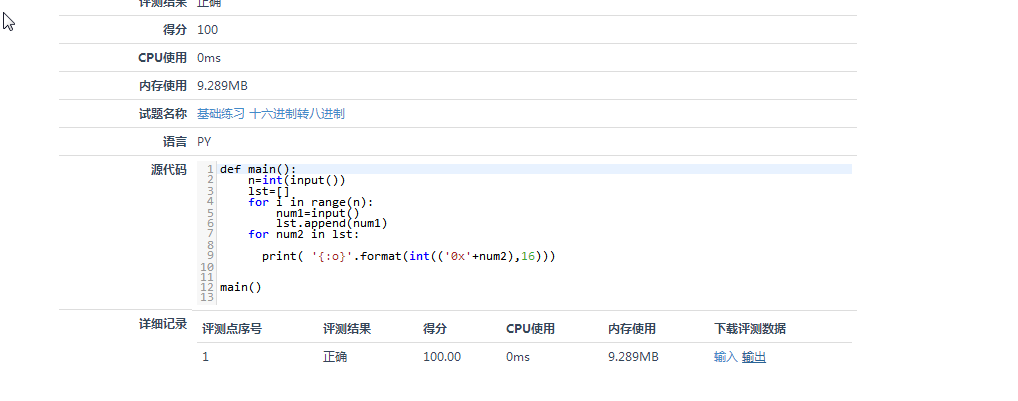Click code line 'num1=input()'
The image size is (1018, 401).
tap(317, 212)
